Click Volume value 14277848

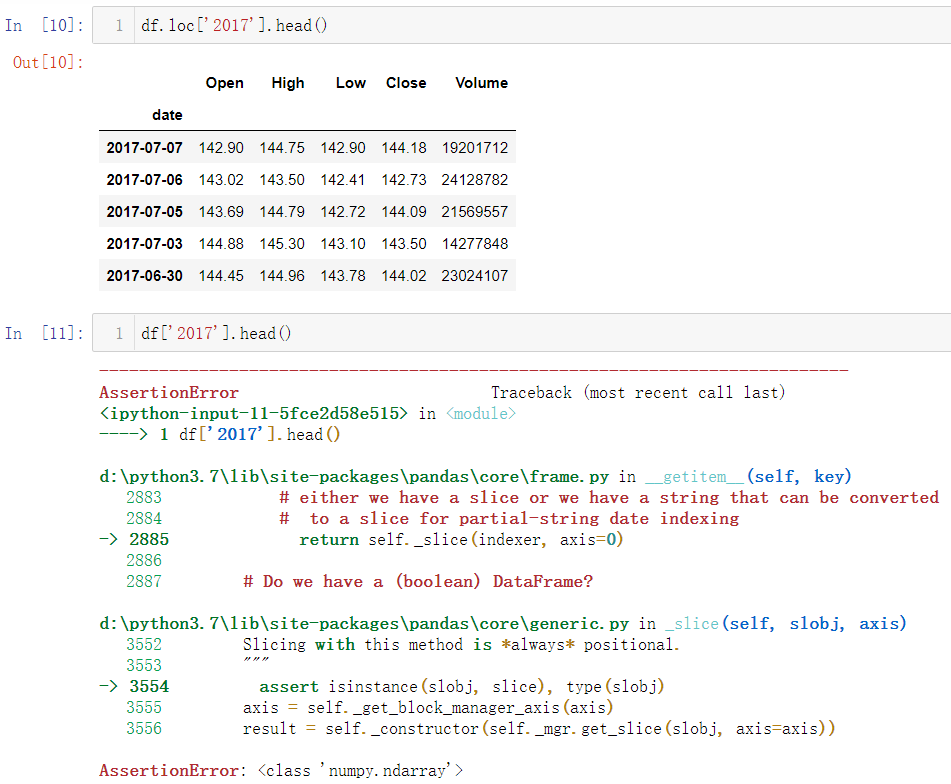475,244
